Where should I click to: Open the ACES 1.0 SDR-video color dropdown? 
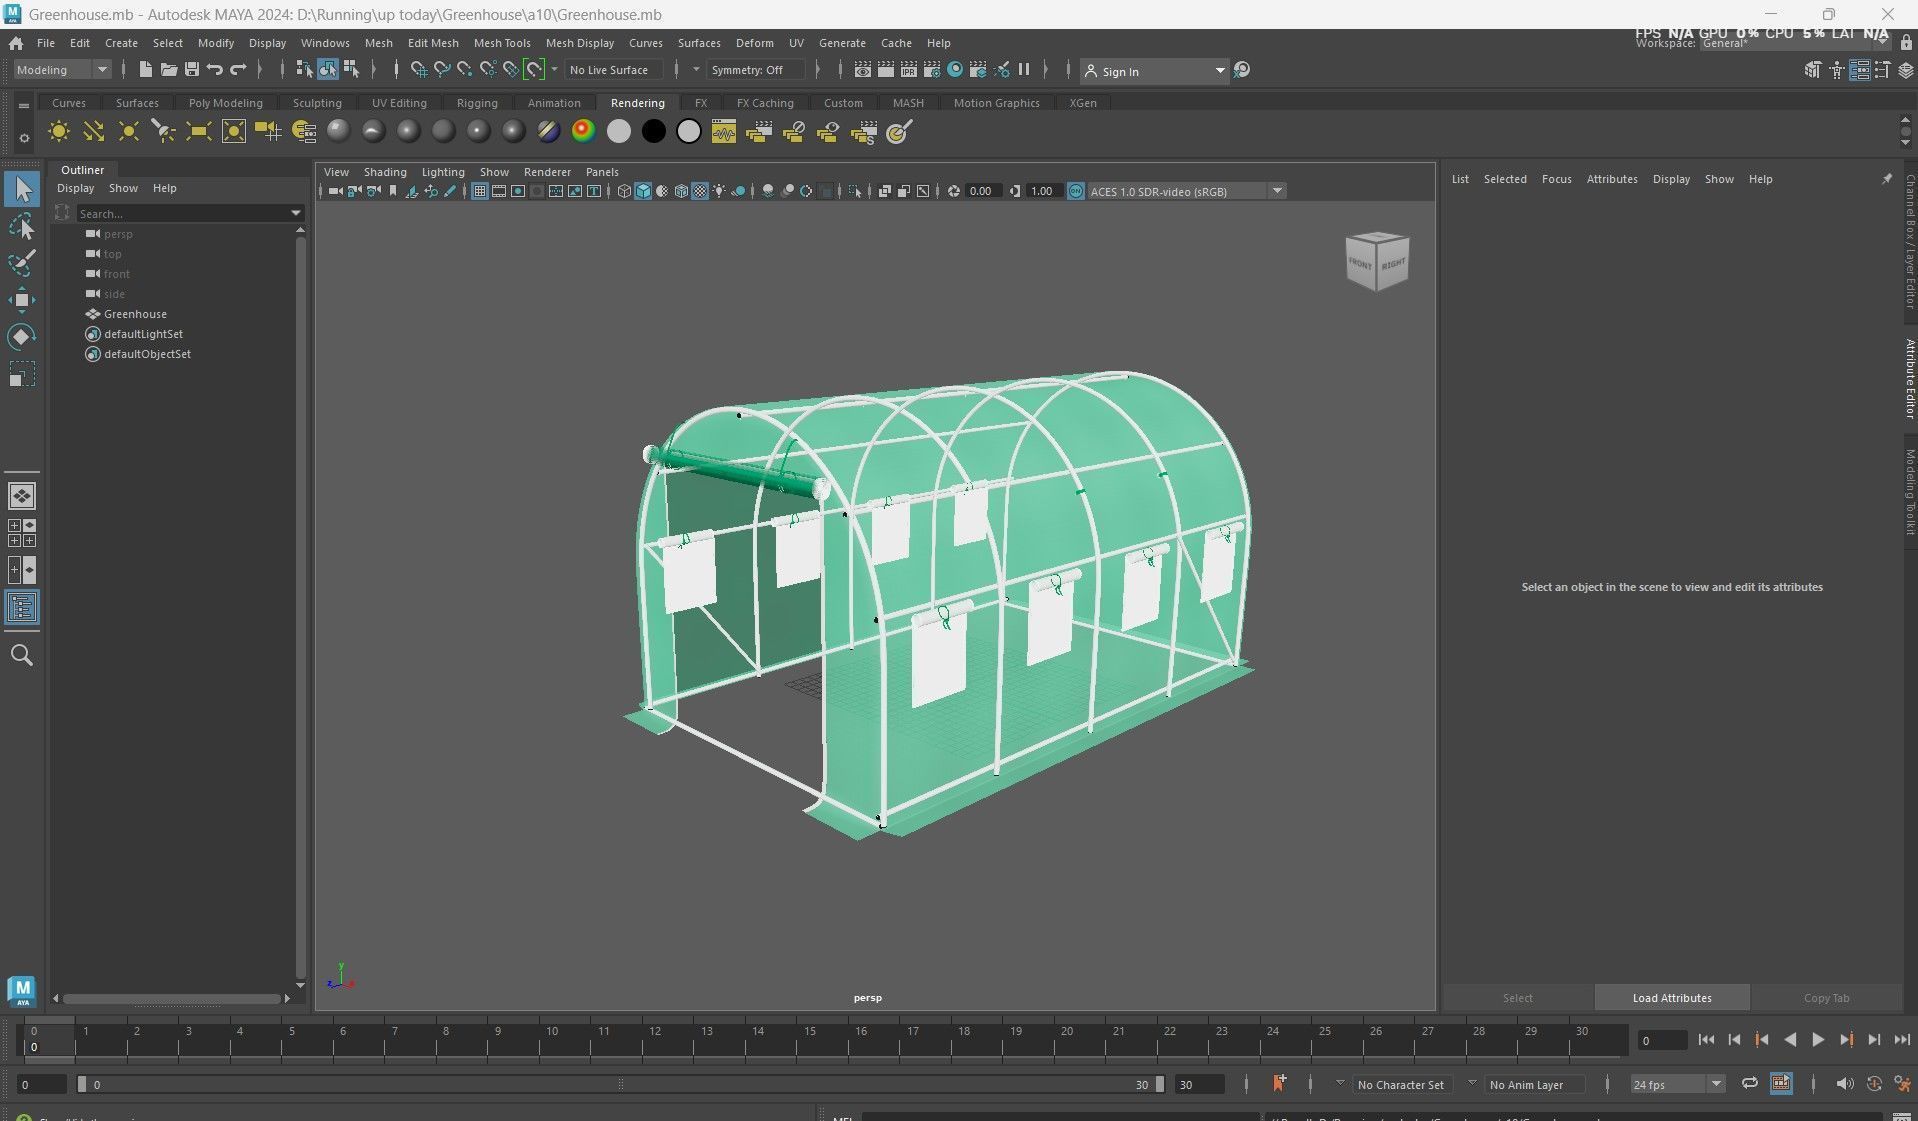click(x=1186, y=191)
